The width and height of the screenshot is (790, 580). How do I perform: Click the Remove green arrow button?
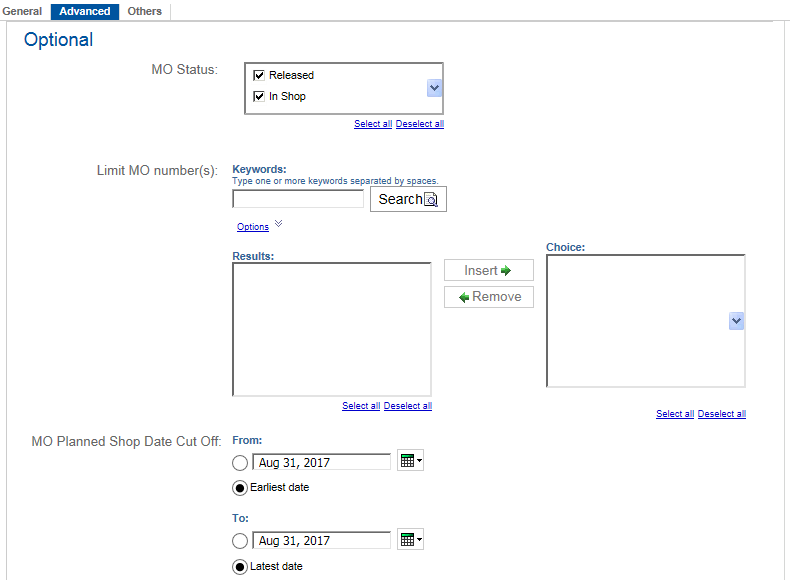(489, 297)
